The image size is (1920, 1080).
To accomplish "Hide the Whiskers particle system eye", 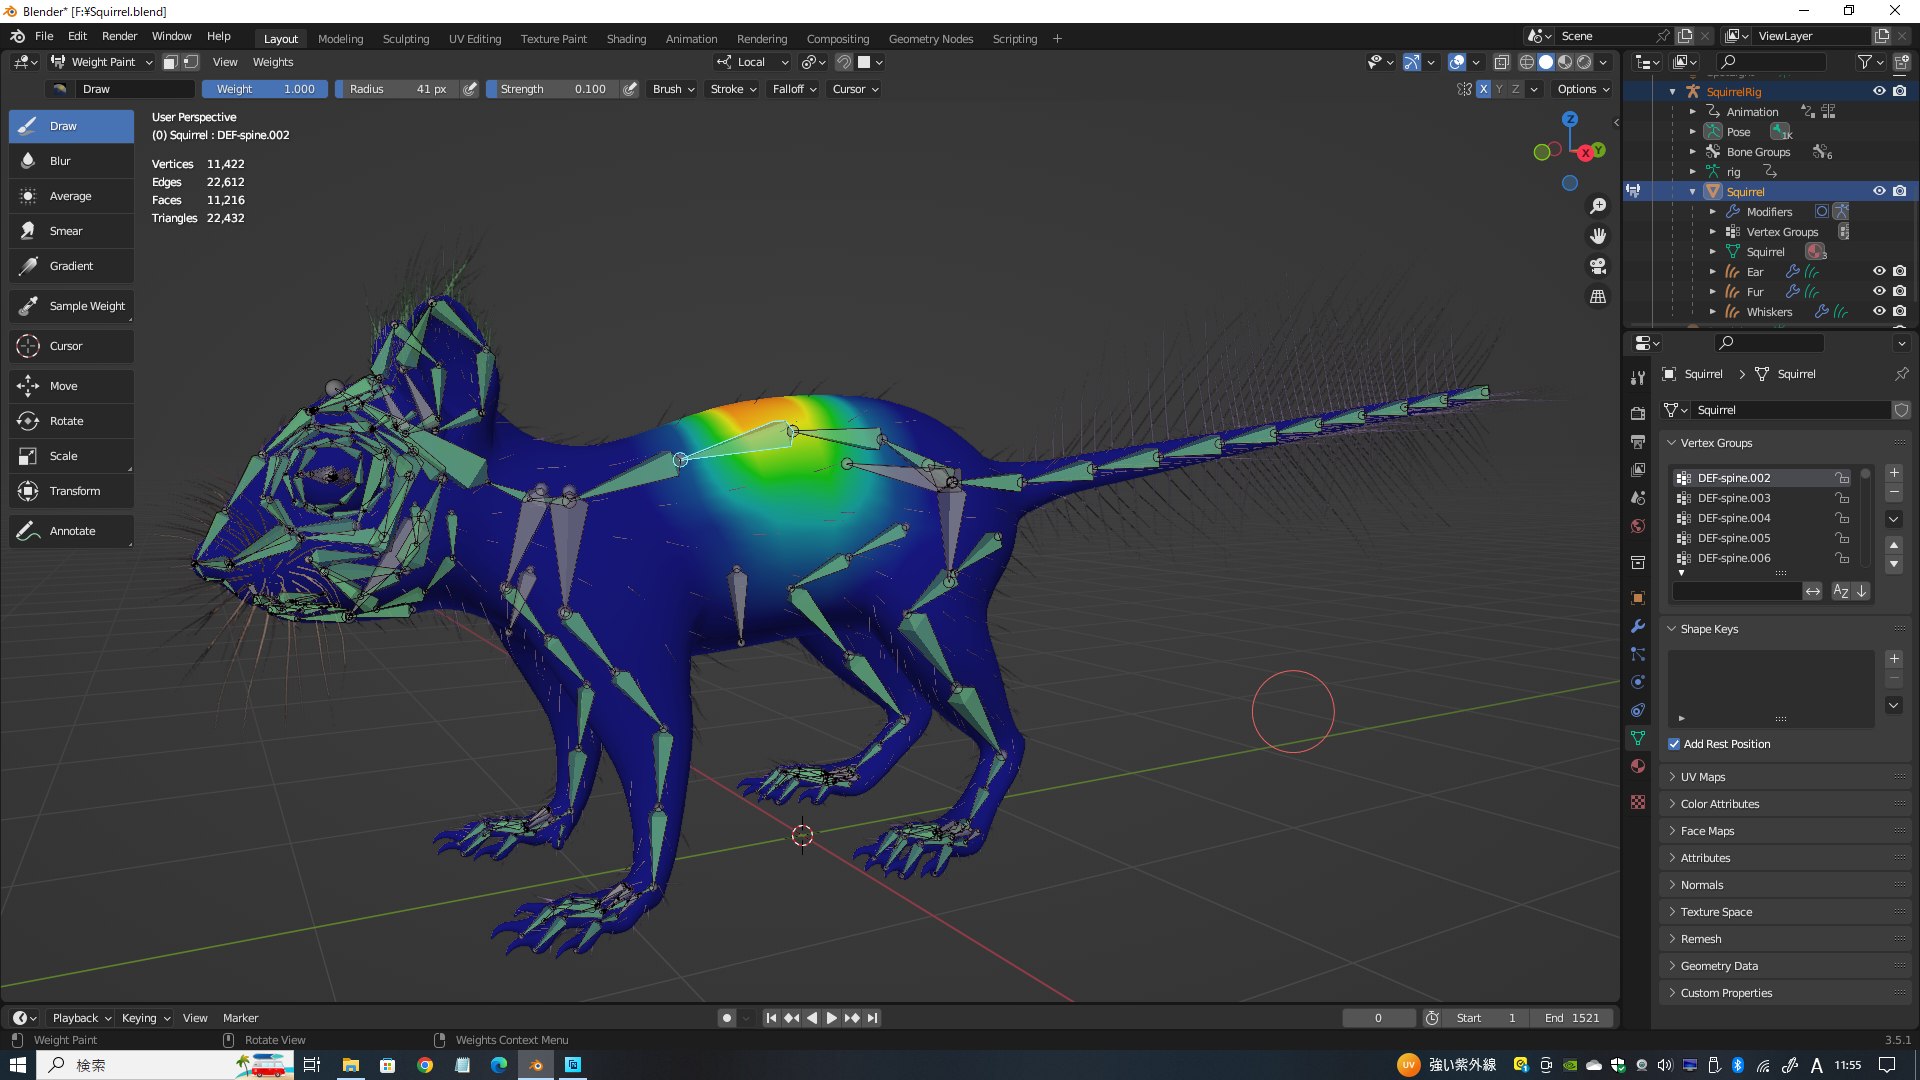I will 1879,311.
